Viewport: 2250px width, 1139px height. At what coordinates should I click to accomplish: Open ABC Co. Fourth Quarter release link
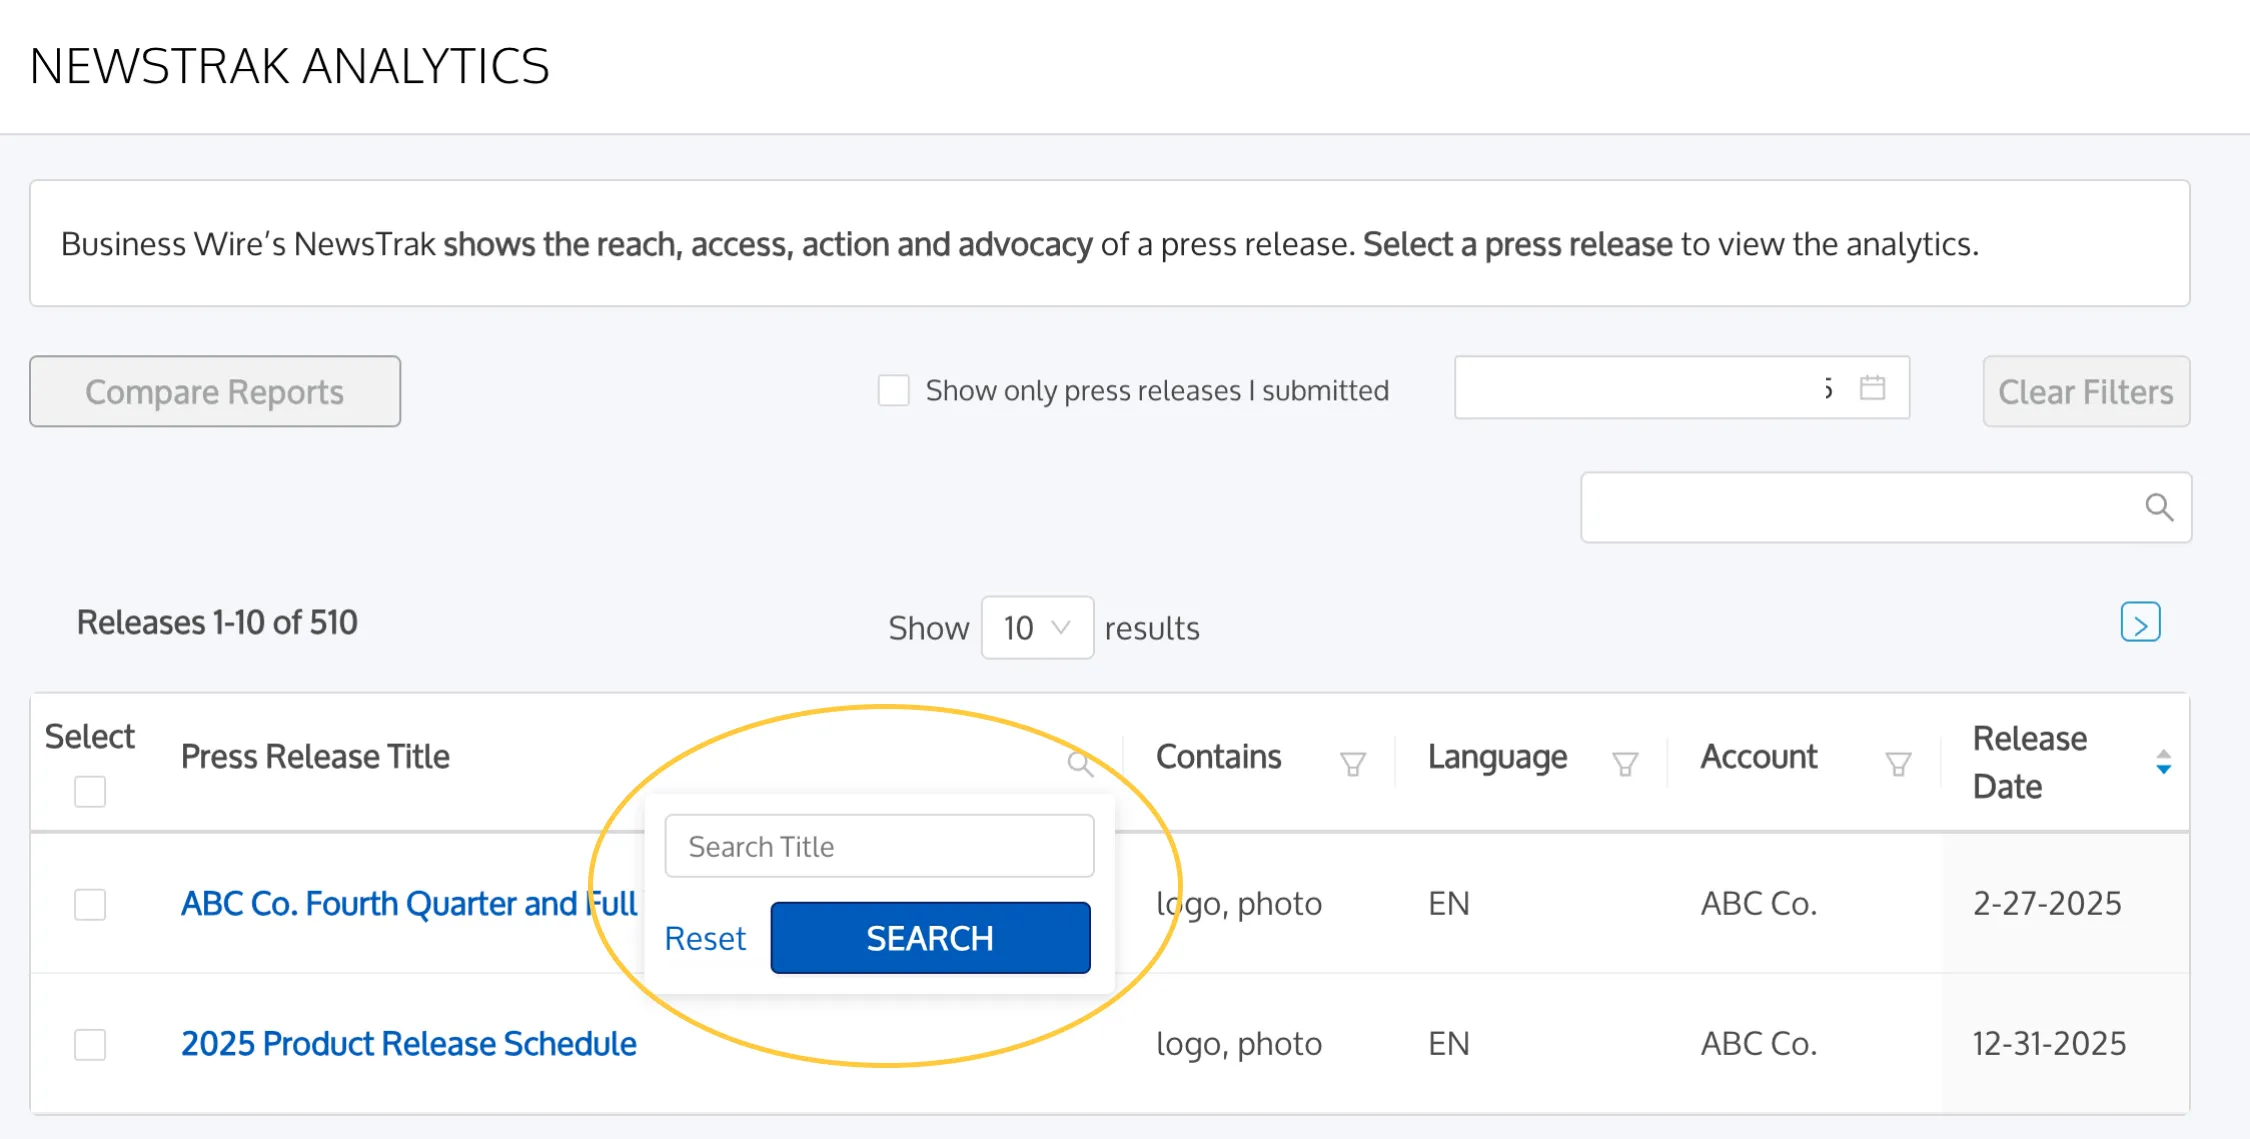tap(408, 903)
